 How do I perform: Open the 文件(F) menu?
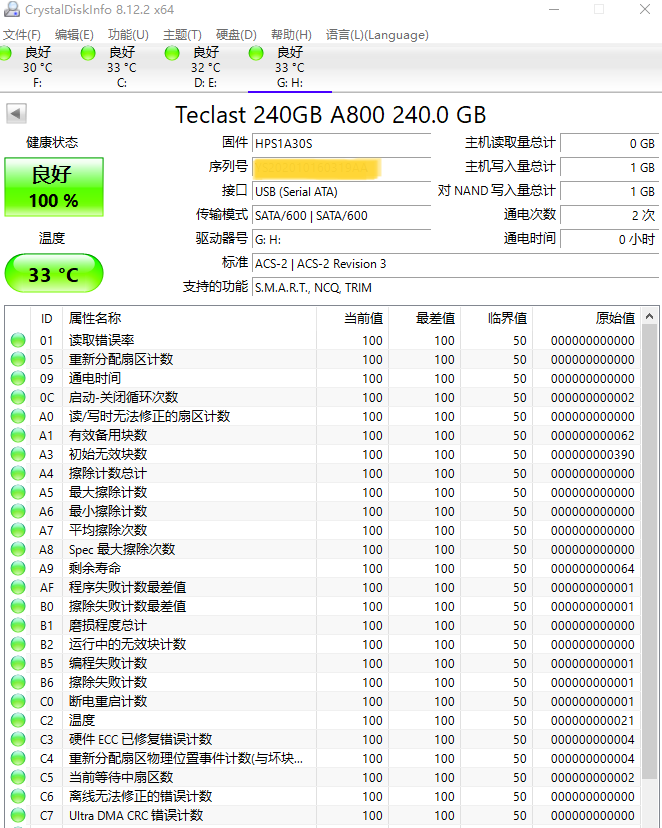(22, 35)
